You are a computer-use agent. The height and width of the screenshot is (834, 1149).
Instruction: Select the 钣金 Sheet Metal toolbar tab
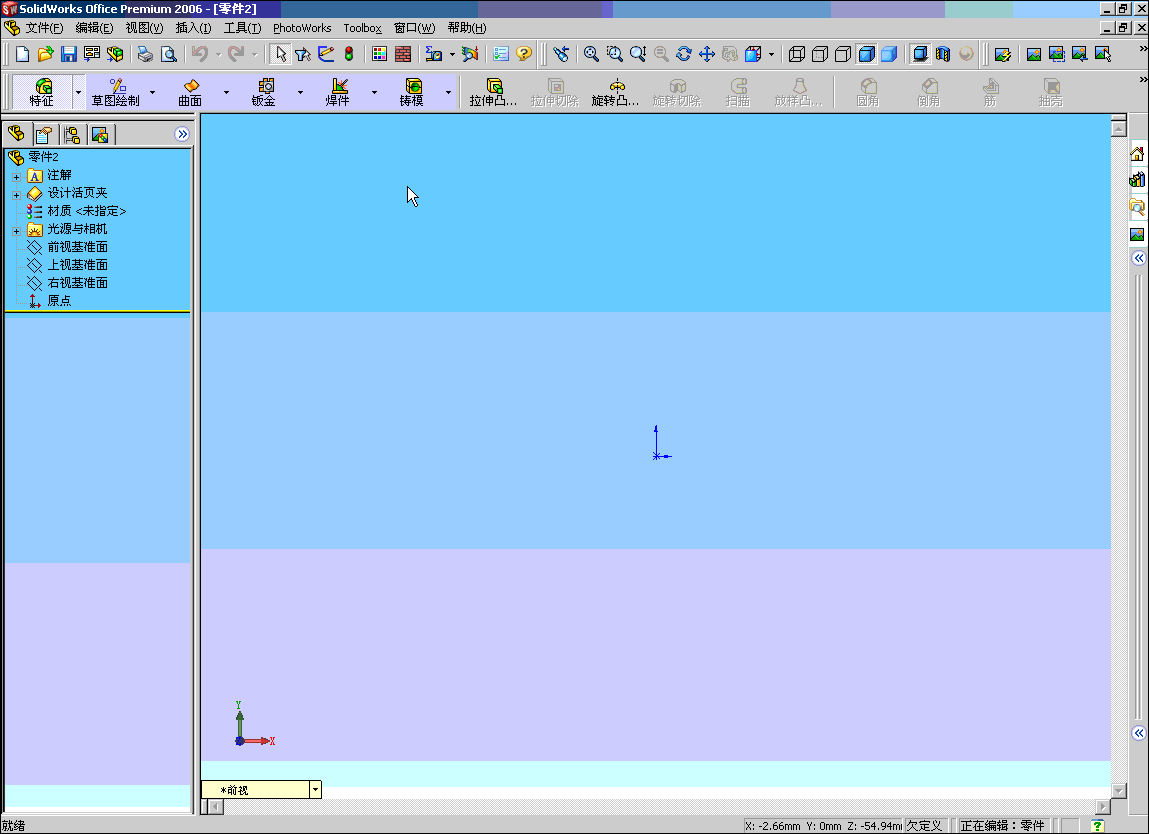tap(264, 93)
